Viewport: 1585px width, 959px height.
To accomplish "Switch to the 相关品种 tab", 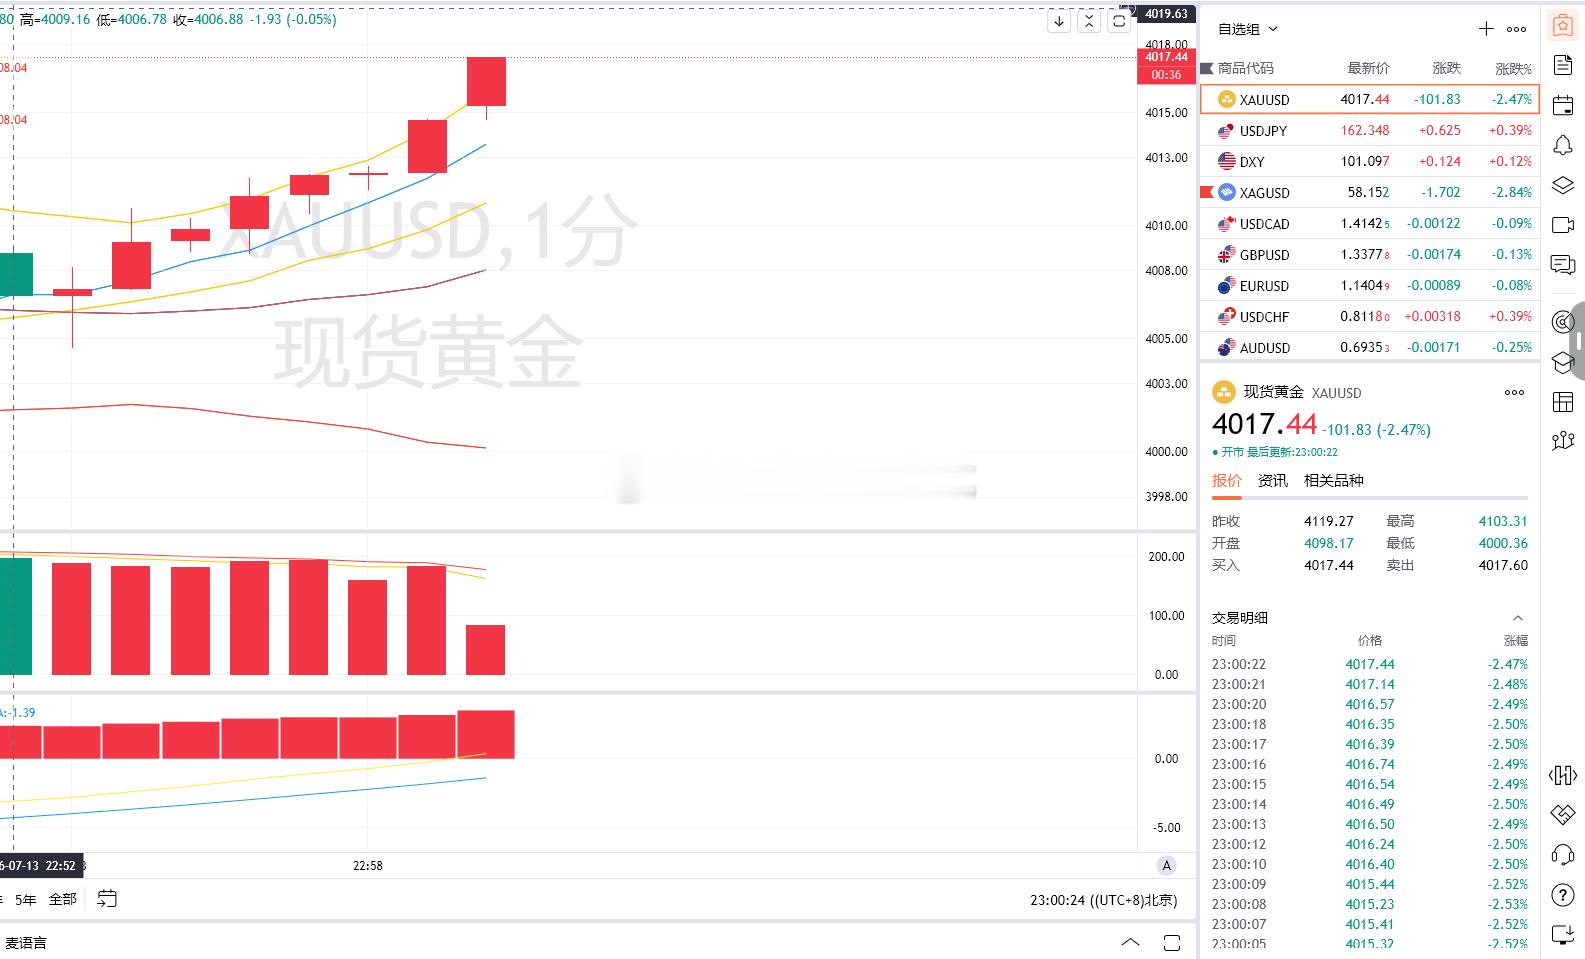I will [x=1333, y=481].
